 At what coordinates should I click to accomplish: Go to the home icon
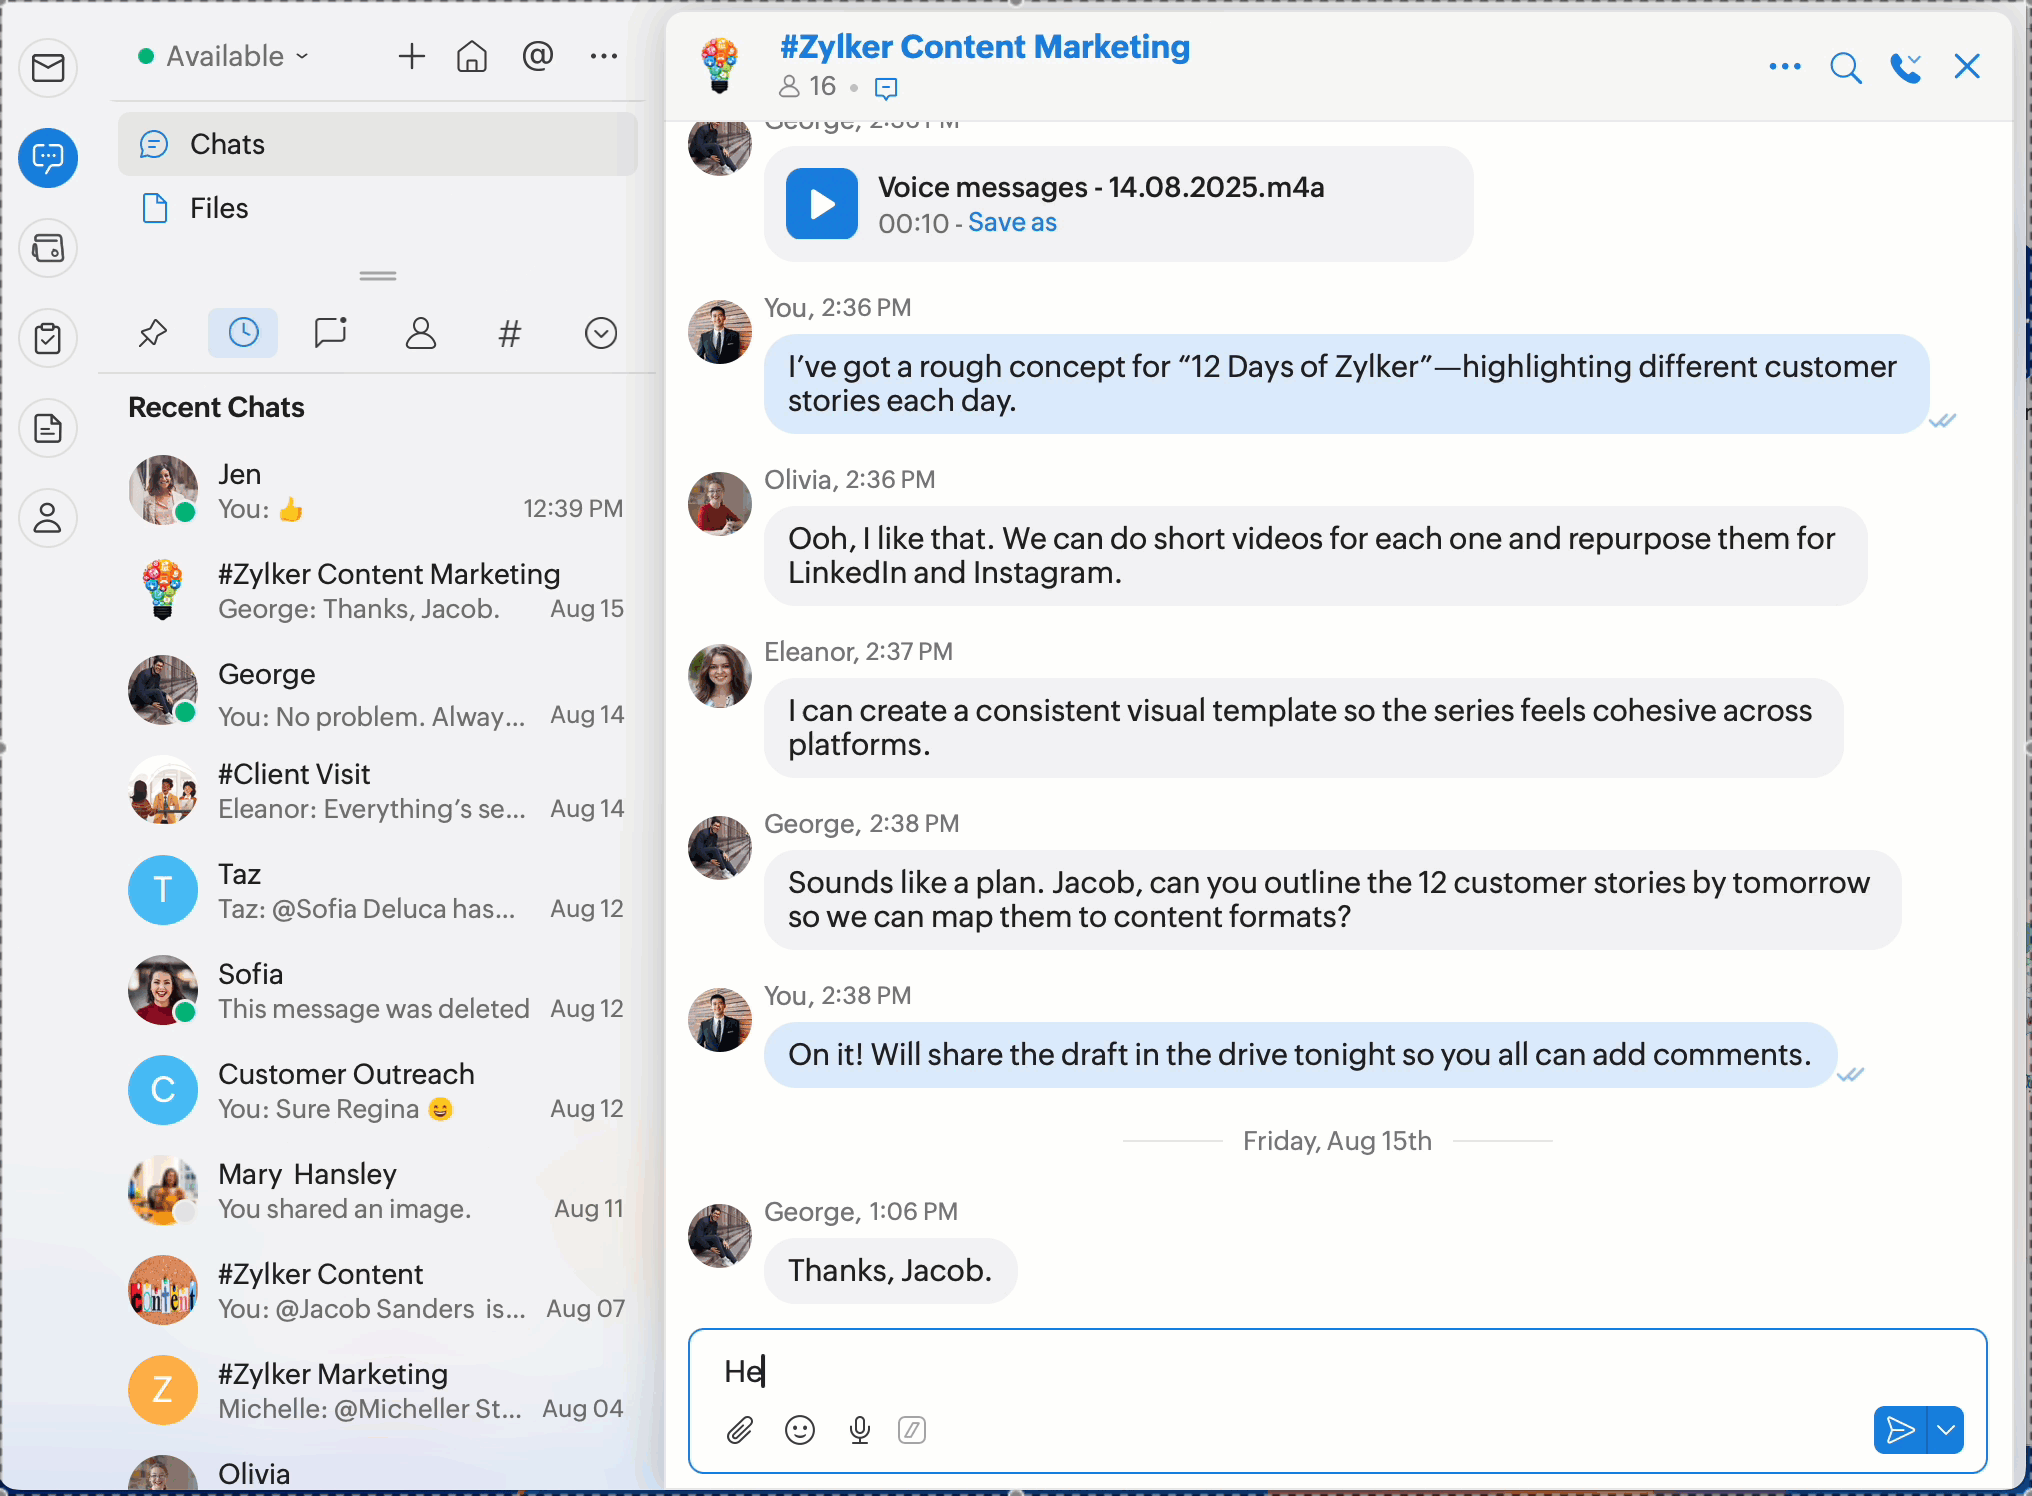click(x=472, y=56)
